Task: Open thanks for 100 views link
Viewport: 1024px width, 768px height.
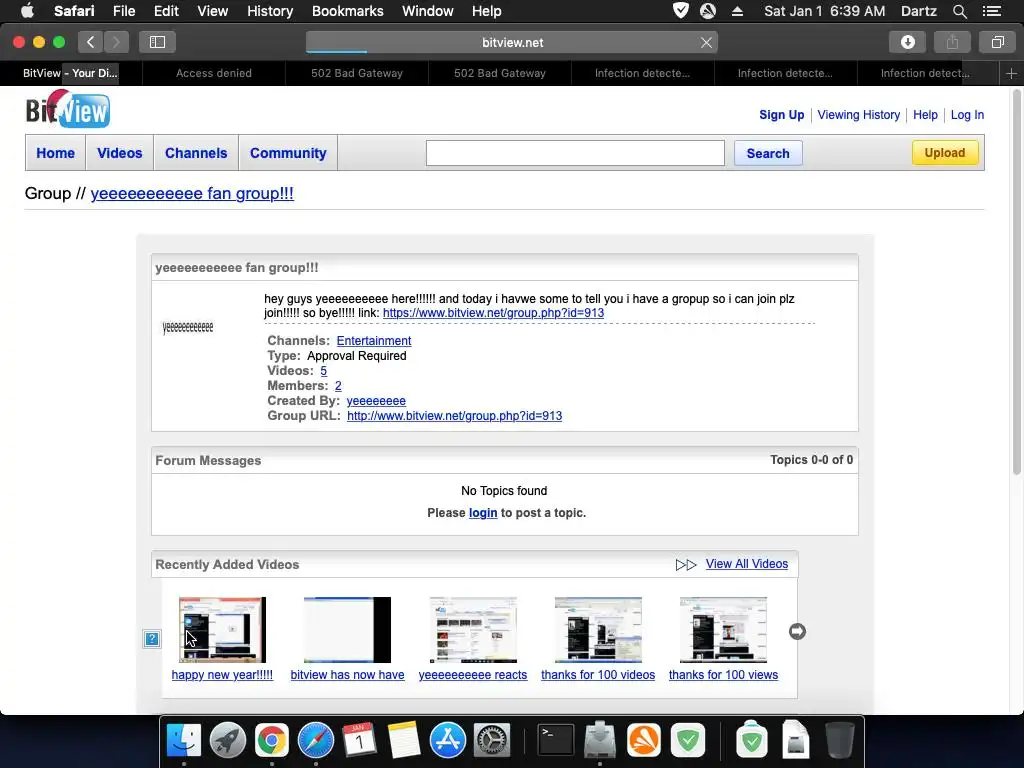Action: point(723,675)
